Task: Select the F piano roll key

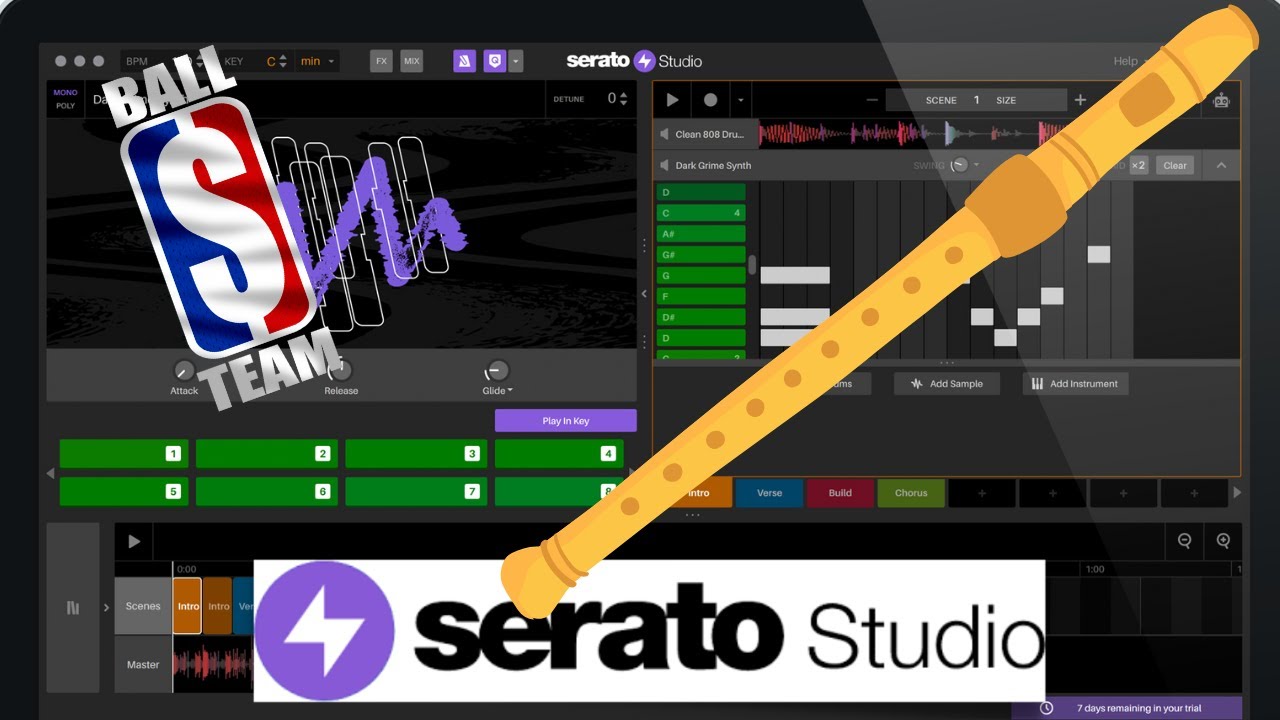Action: coord(700,296)
